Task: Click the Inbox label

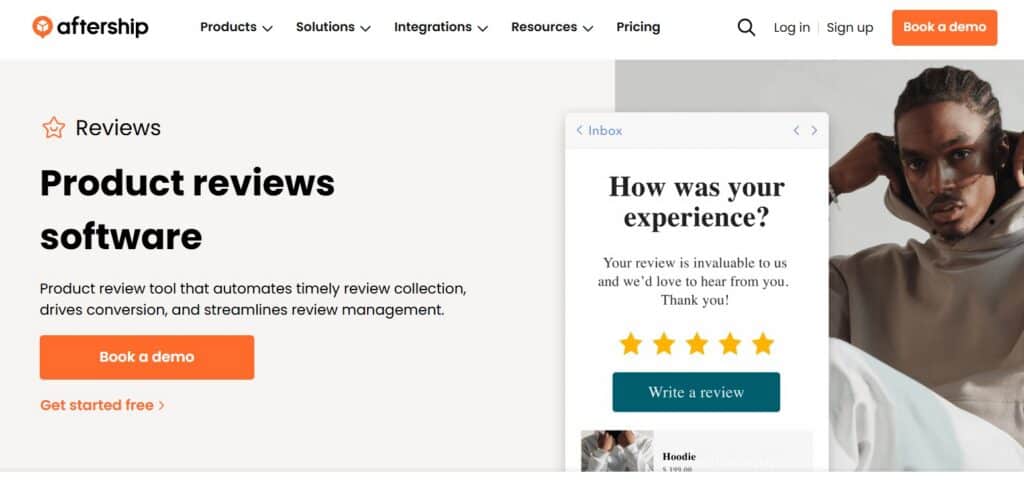Action: coord(605,131)
